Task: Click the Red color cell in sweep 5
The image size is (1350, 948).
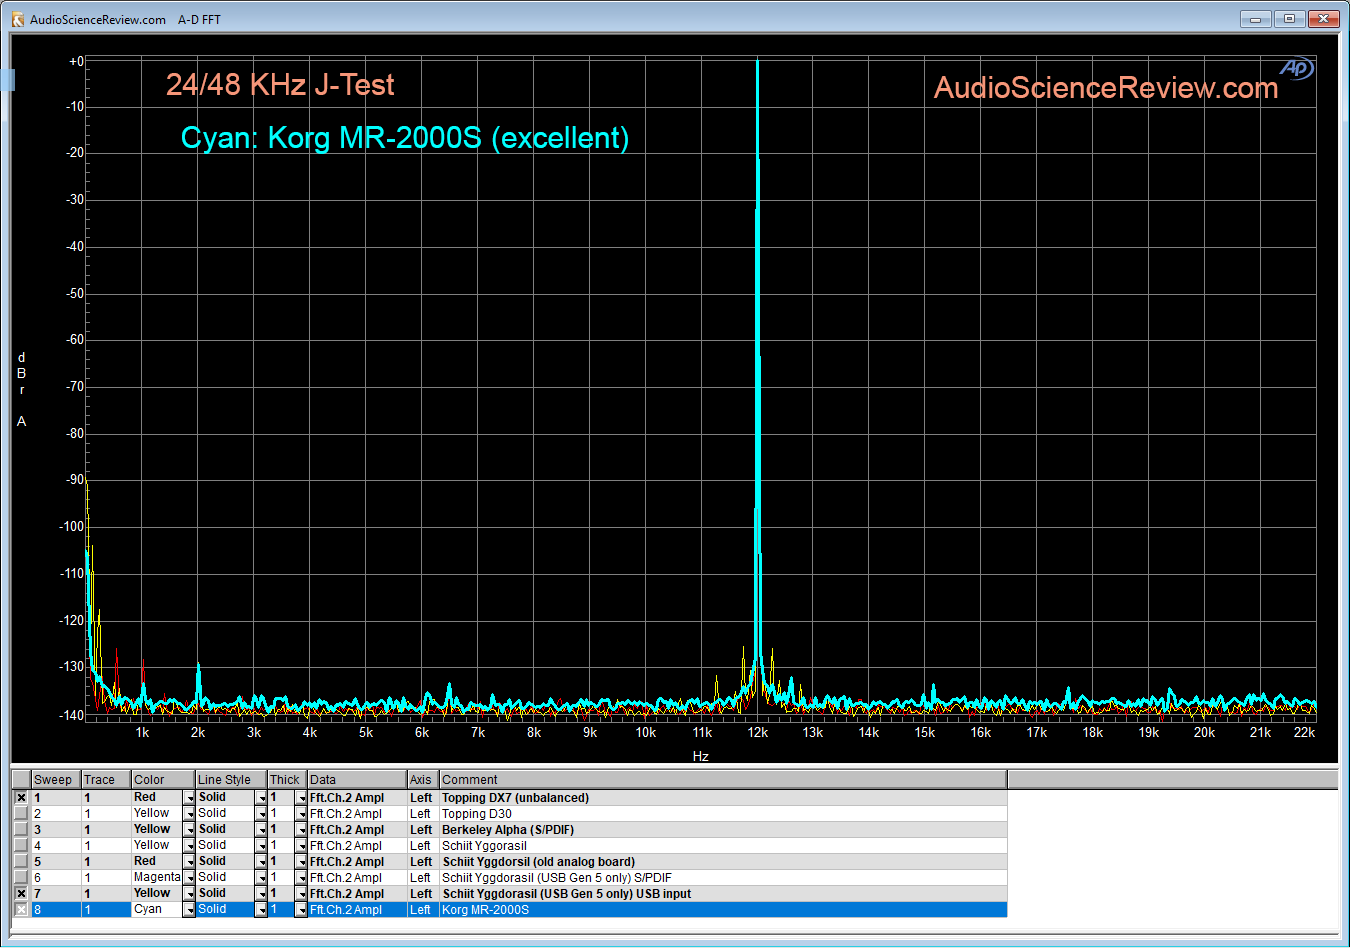Action: [157, 862]
